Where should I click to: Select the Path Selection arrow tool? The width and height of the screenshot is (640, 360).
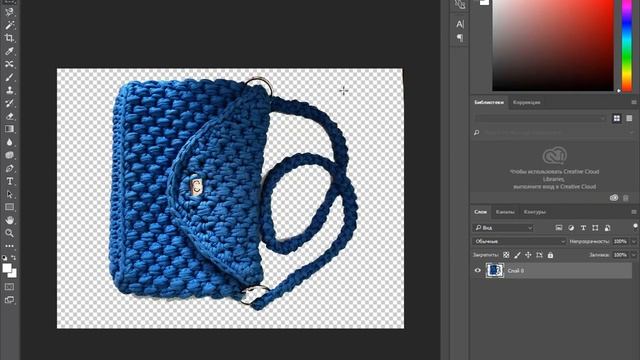[x=9, y=194]
